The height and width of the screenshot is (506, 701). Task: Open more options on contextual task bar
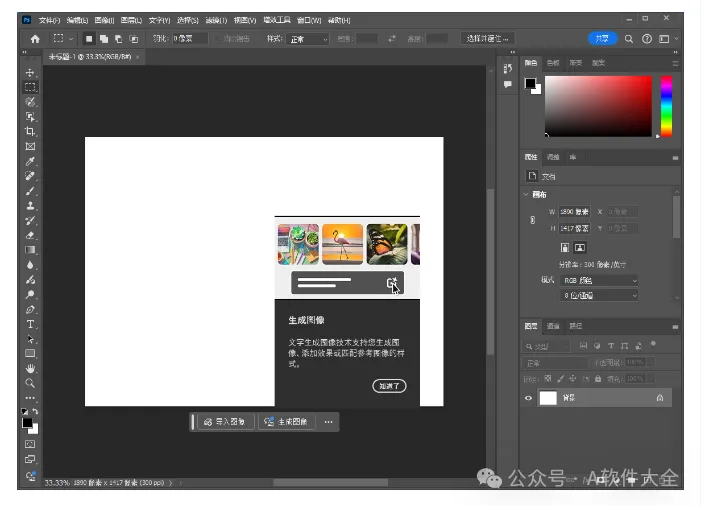click(329, 422)
